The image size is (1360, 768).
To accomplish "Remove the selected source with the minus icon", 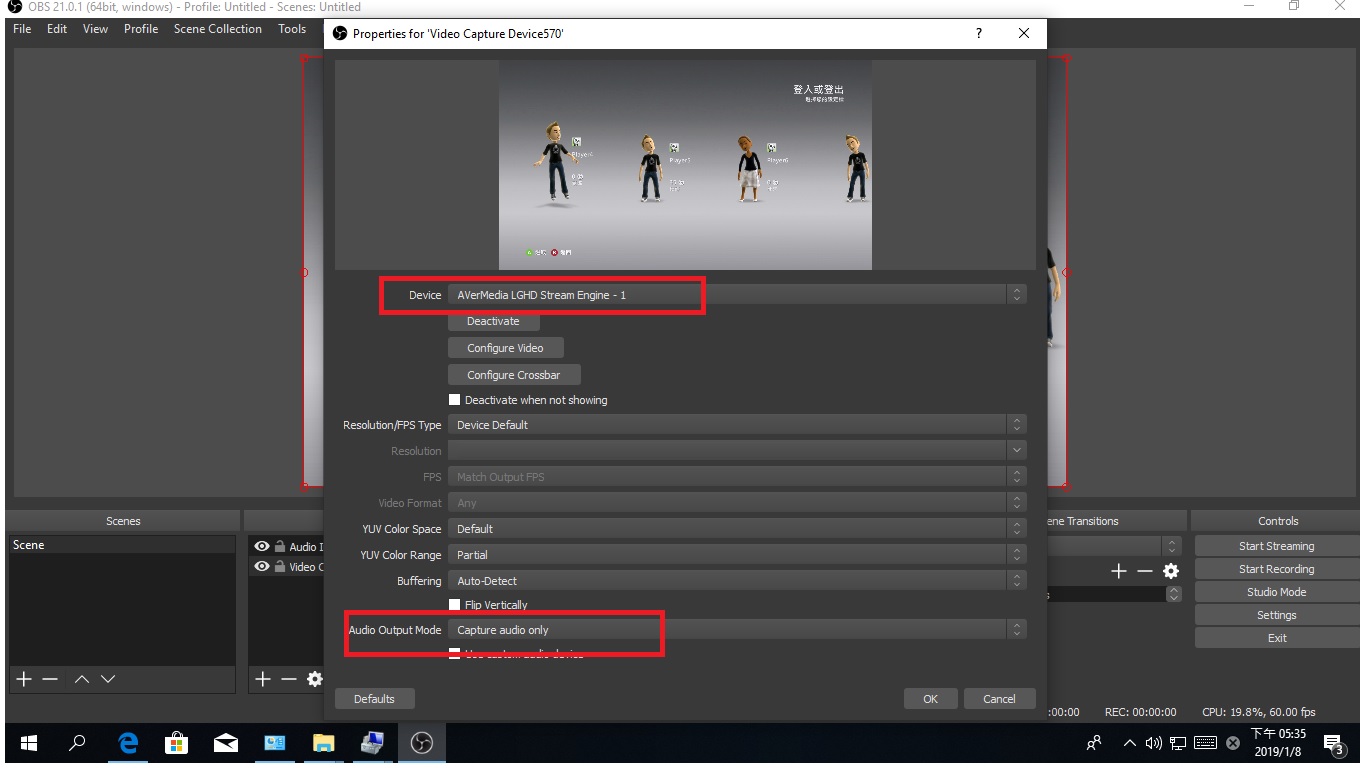I will [x=289, y=679].
